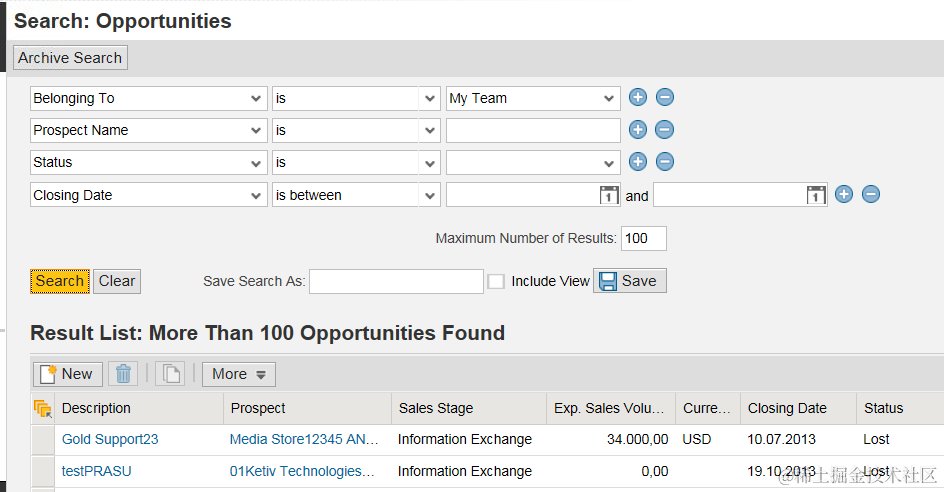Open the Gold Support23 opportunity link
This screenshot has width=944, height=492.
coord(110,439)
